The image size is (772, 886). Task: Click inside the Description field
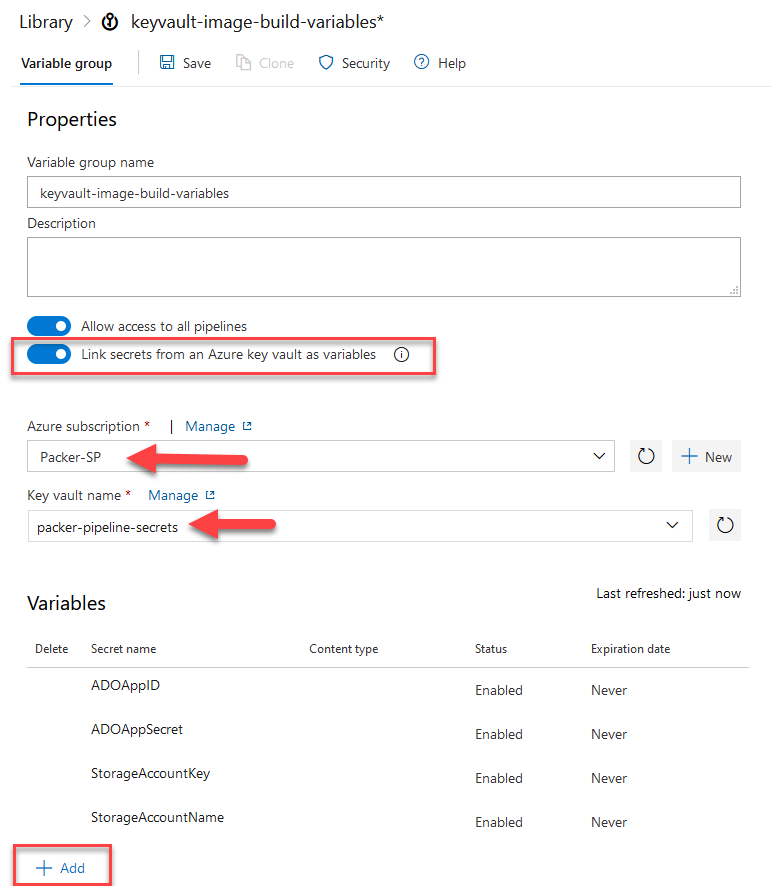tap(383, 266)
